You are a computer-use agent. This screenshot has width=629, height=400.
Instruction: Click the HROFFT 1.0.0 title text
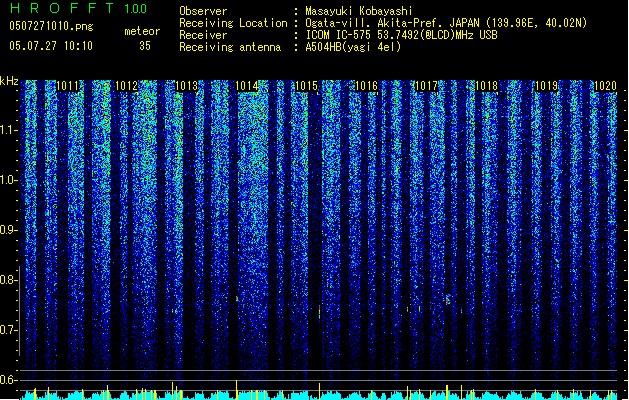[x=78, y=8]
